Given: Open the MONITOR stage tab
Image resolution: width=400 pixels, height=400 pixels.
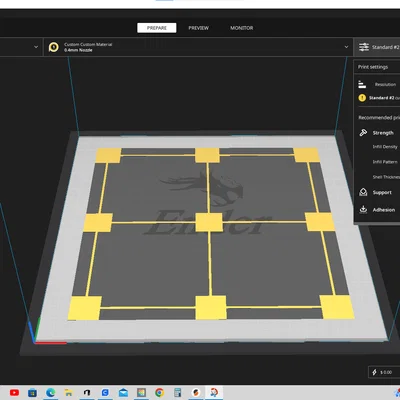Looking at the screenshot, I should point(242,28).
